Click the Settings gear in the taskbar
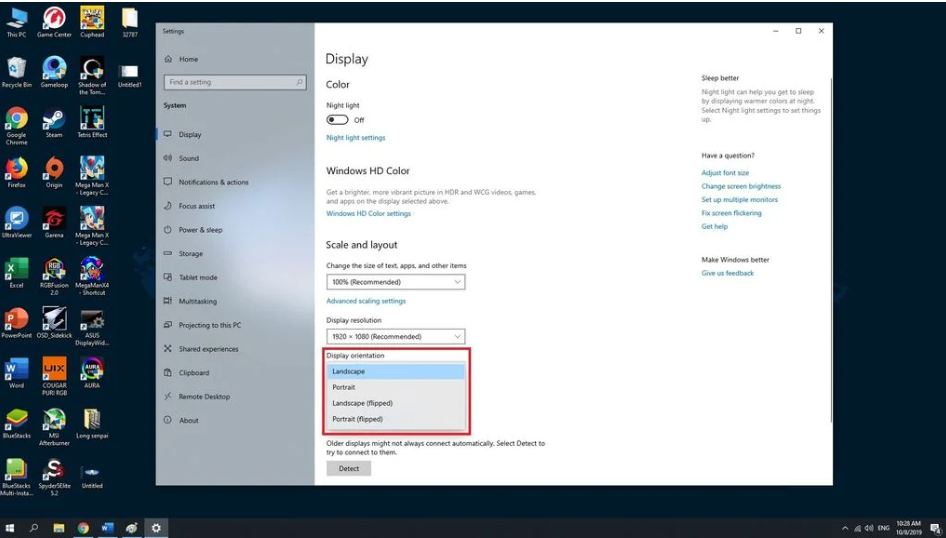 [x=155, y=527]
